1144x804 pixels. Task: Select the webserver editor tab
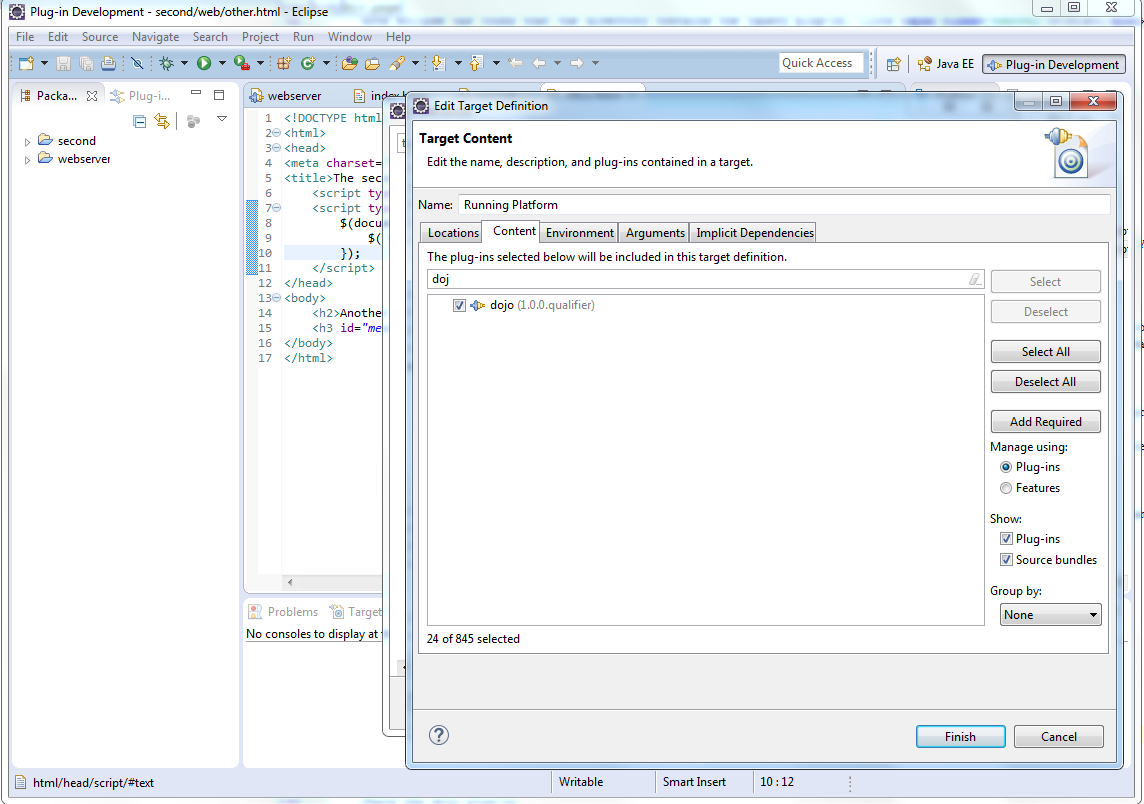click(286, 96)
